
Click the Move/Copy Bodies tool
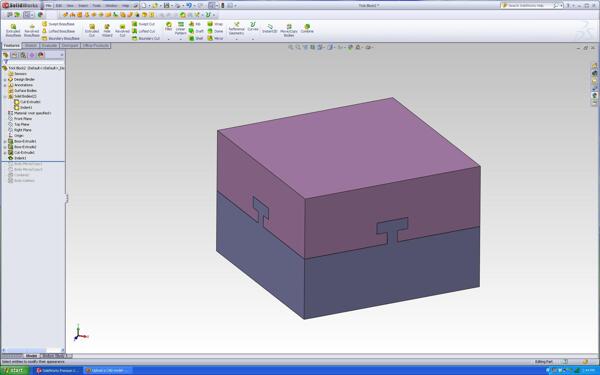(289, 30)
